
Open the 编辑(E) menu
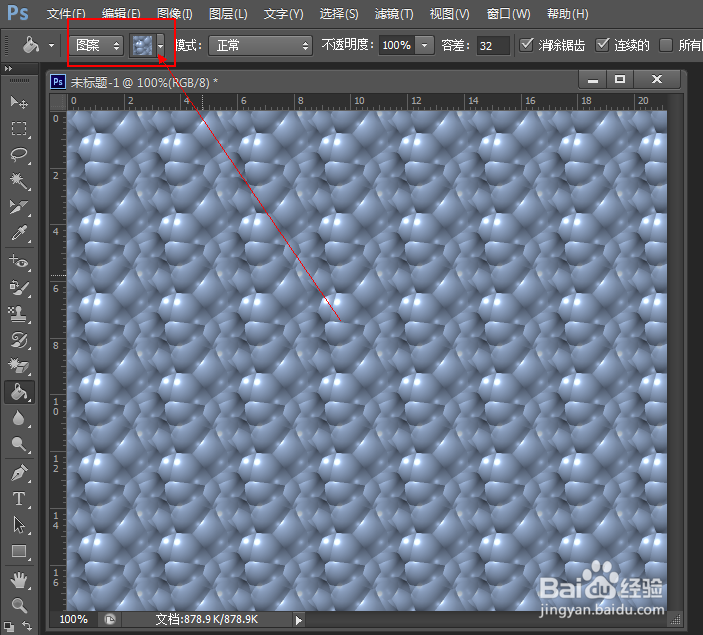click(121, 14)
